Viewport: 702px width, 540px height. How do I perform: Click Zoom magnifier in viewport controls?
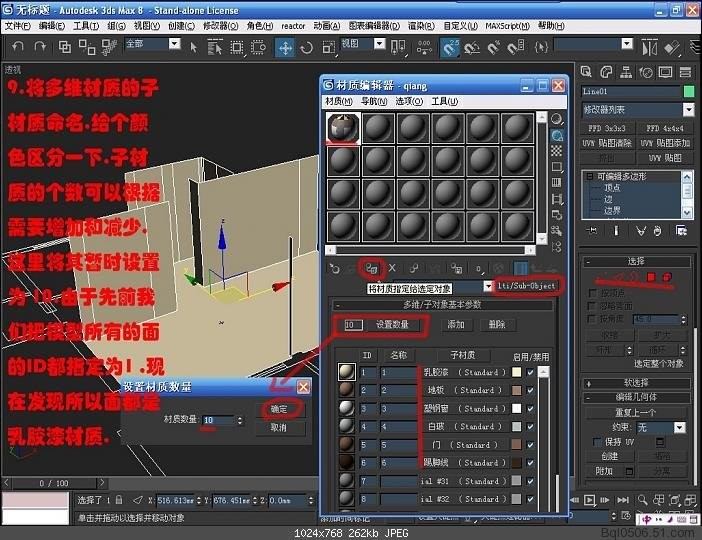pyautogui.click(x=642, y=500)
